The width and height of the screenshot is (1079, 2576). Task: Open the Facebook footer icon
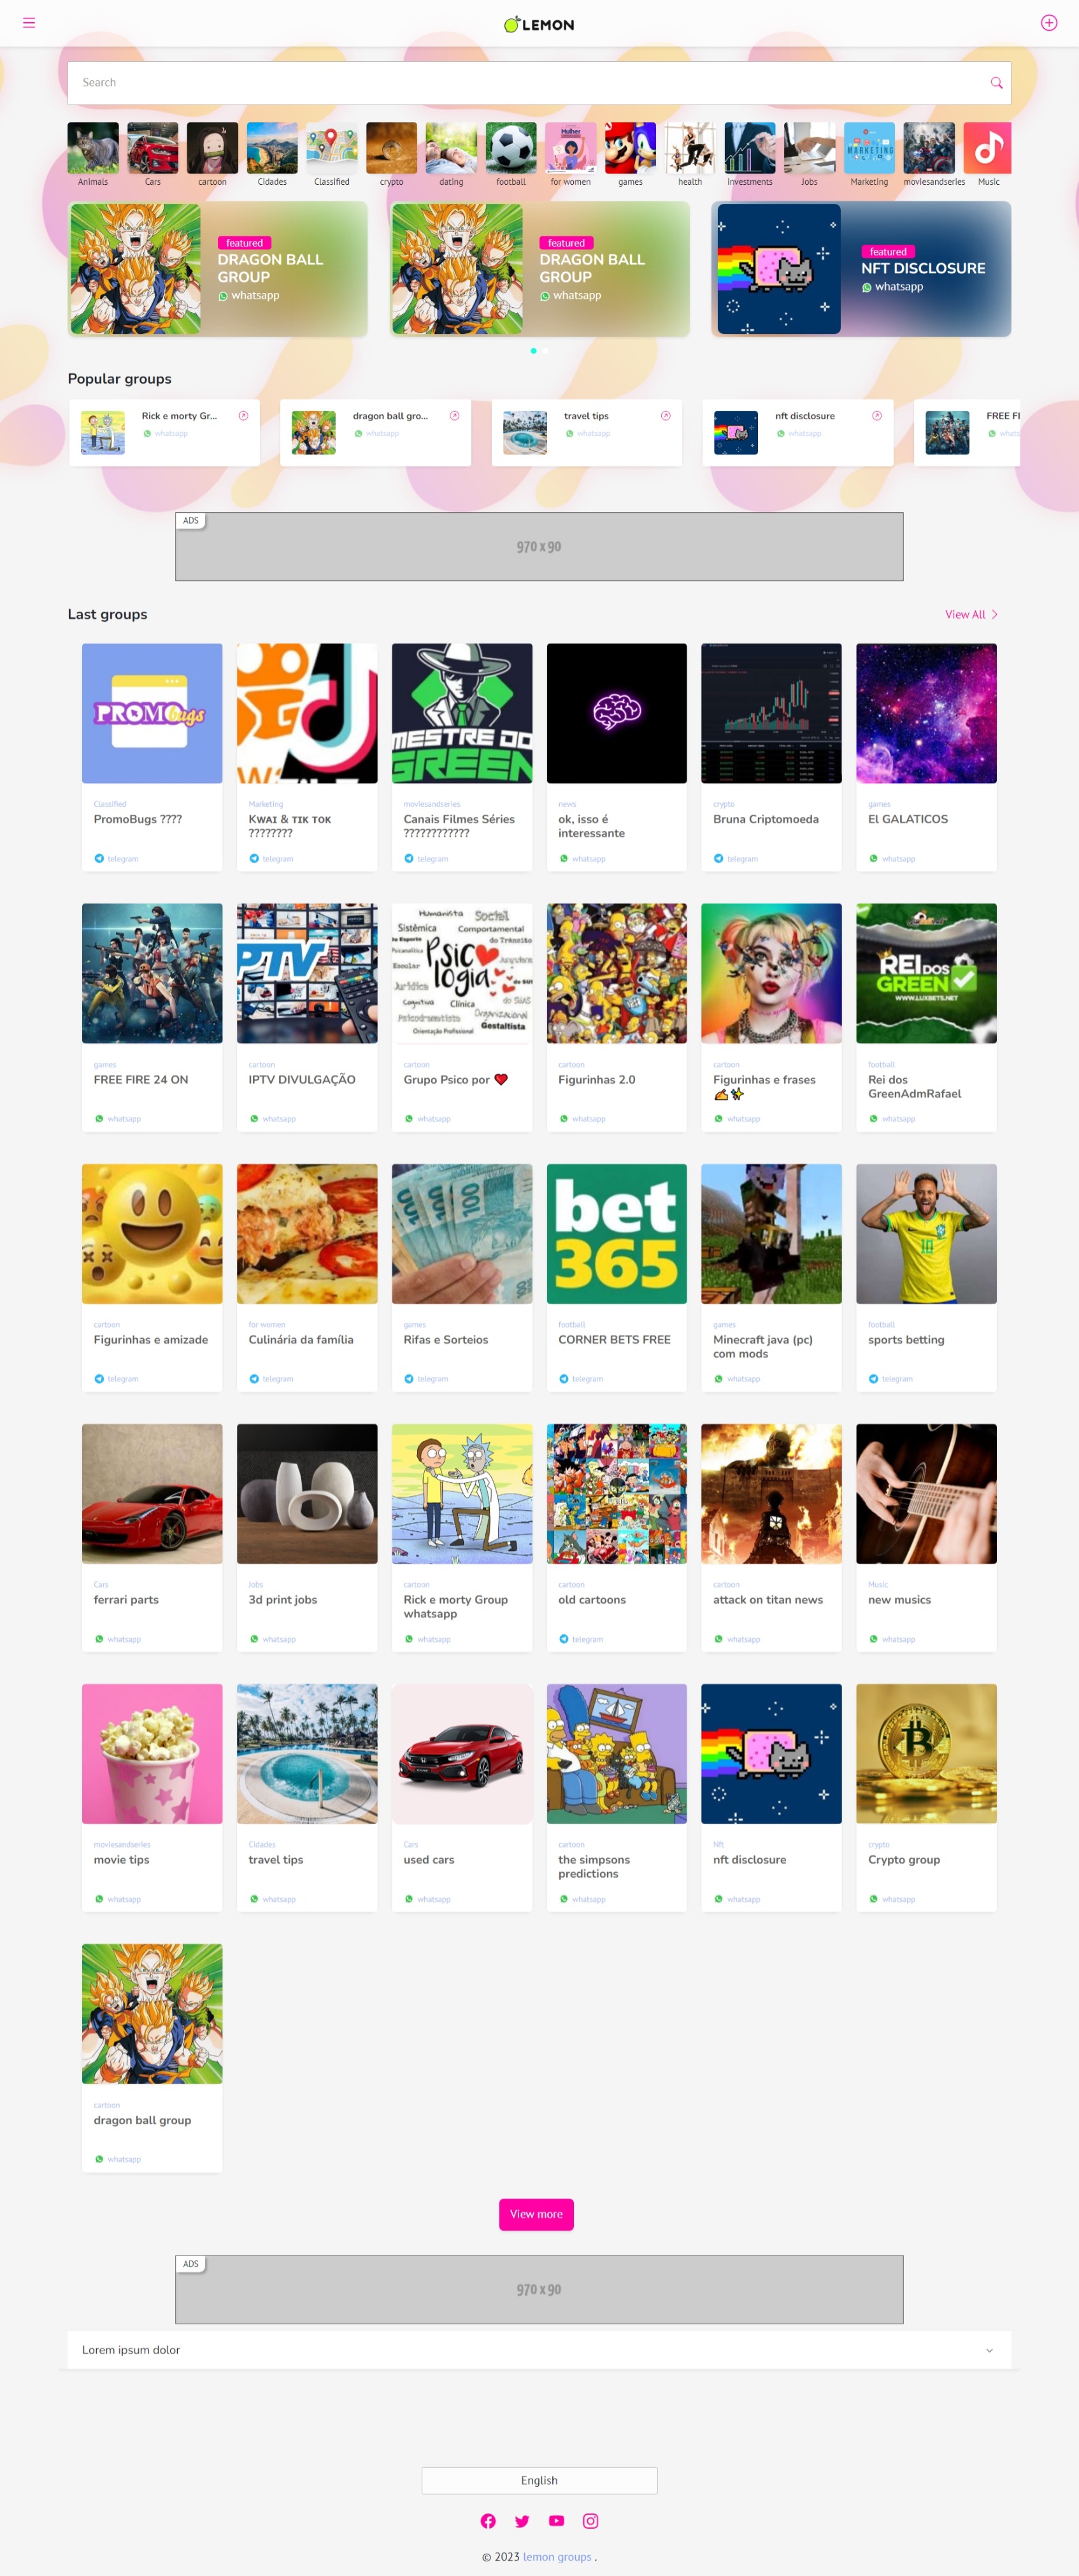pyautogui.click(x=488, y=2521)
